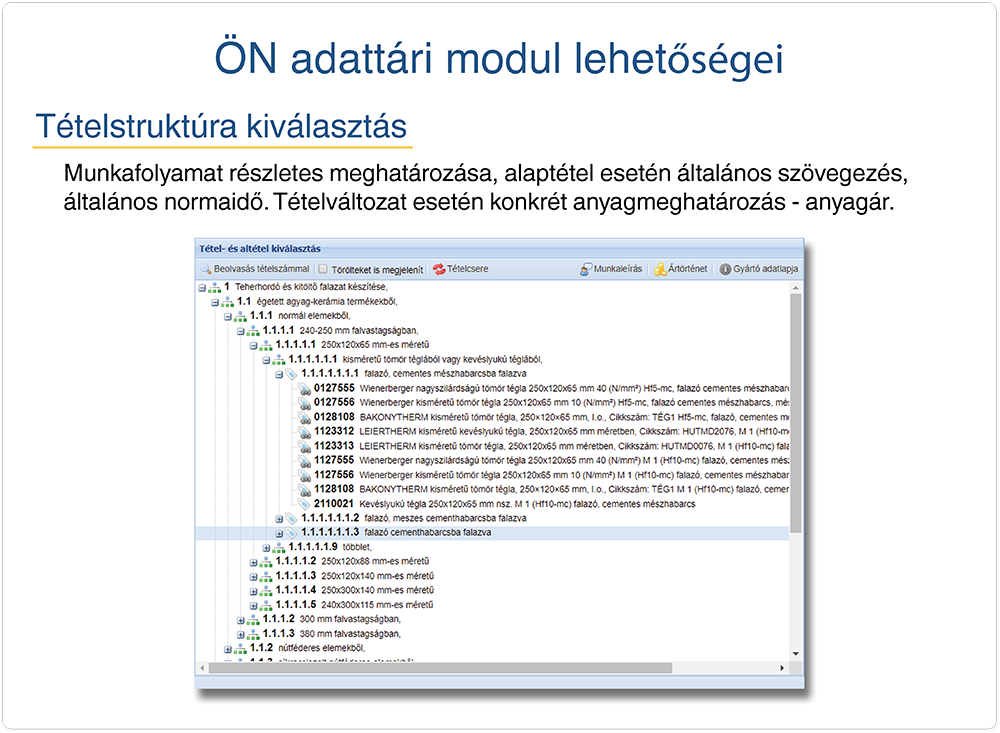Screen dimensions: 1000x733
Task: Click the hierarchy icon of node 1.1.1.1.1.9 többlet
Action: (278, 548)
